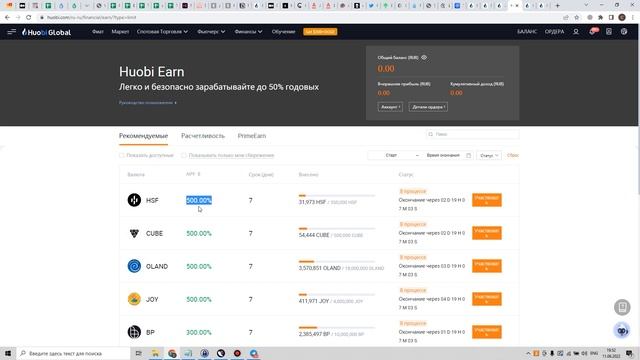
Task: Open Task View on the taskbar
Action: point(138,353)
